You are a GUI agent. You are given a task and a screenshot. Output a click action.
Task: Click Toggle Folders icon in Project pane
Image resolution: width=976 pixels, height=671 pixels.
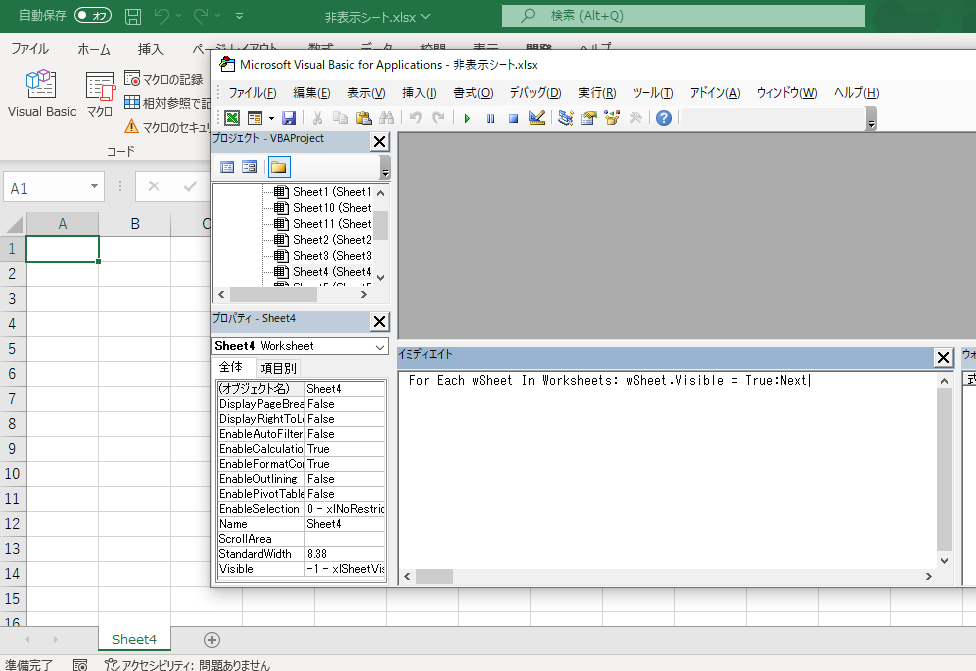pos(279,167)
